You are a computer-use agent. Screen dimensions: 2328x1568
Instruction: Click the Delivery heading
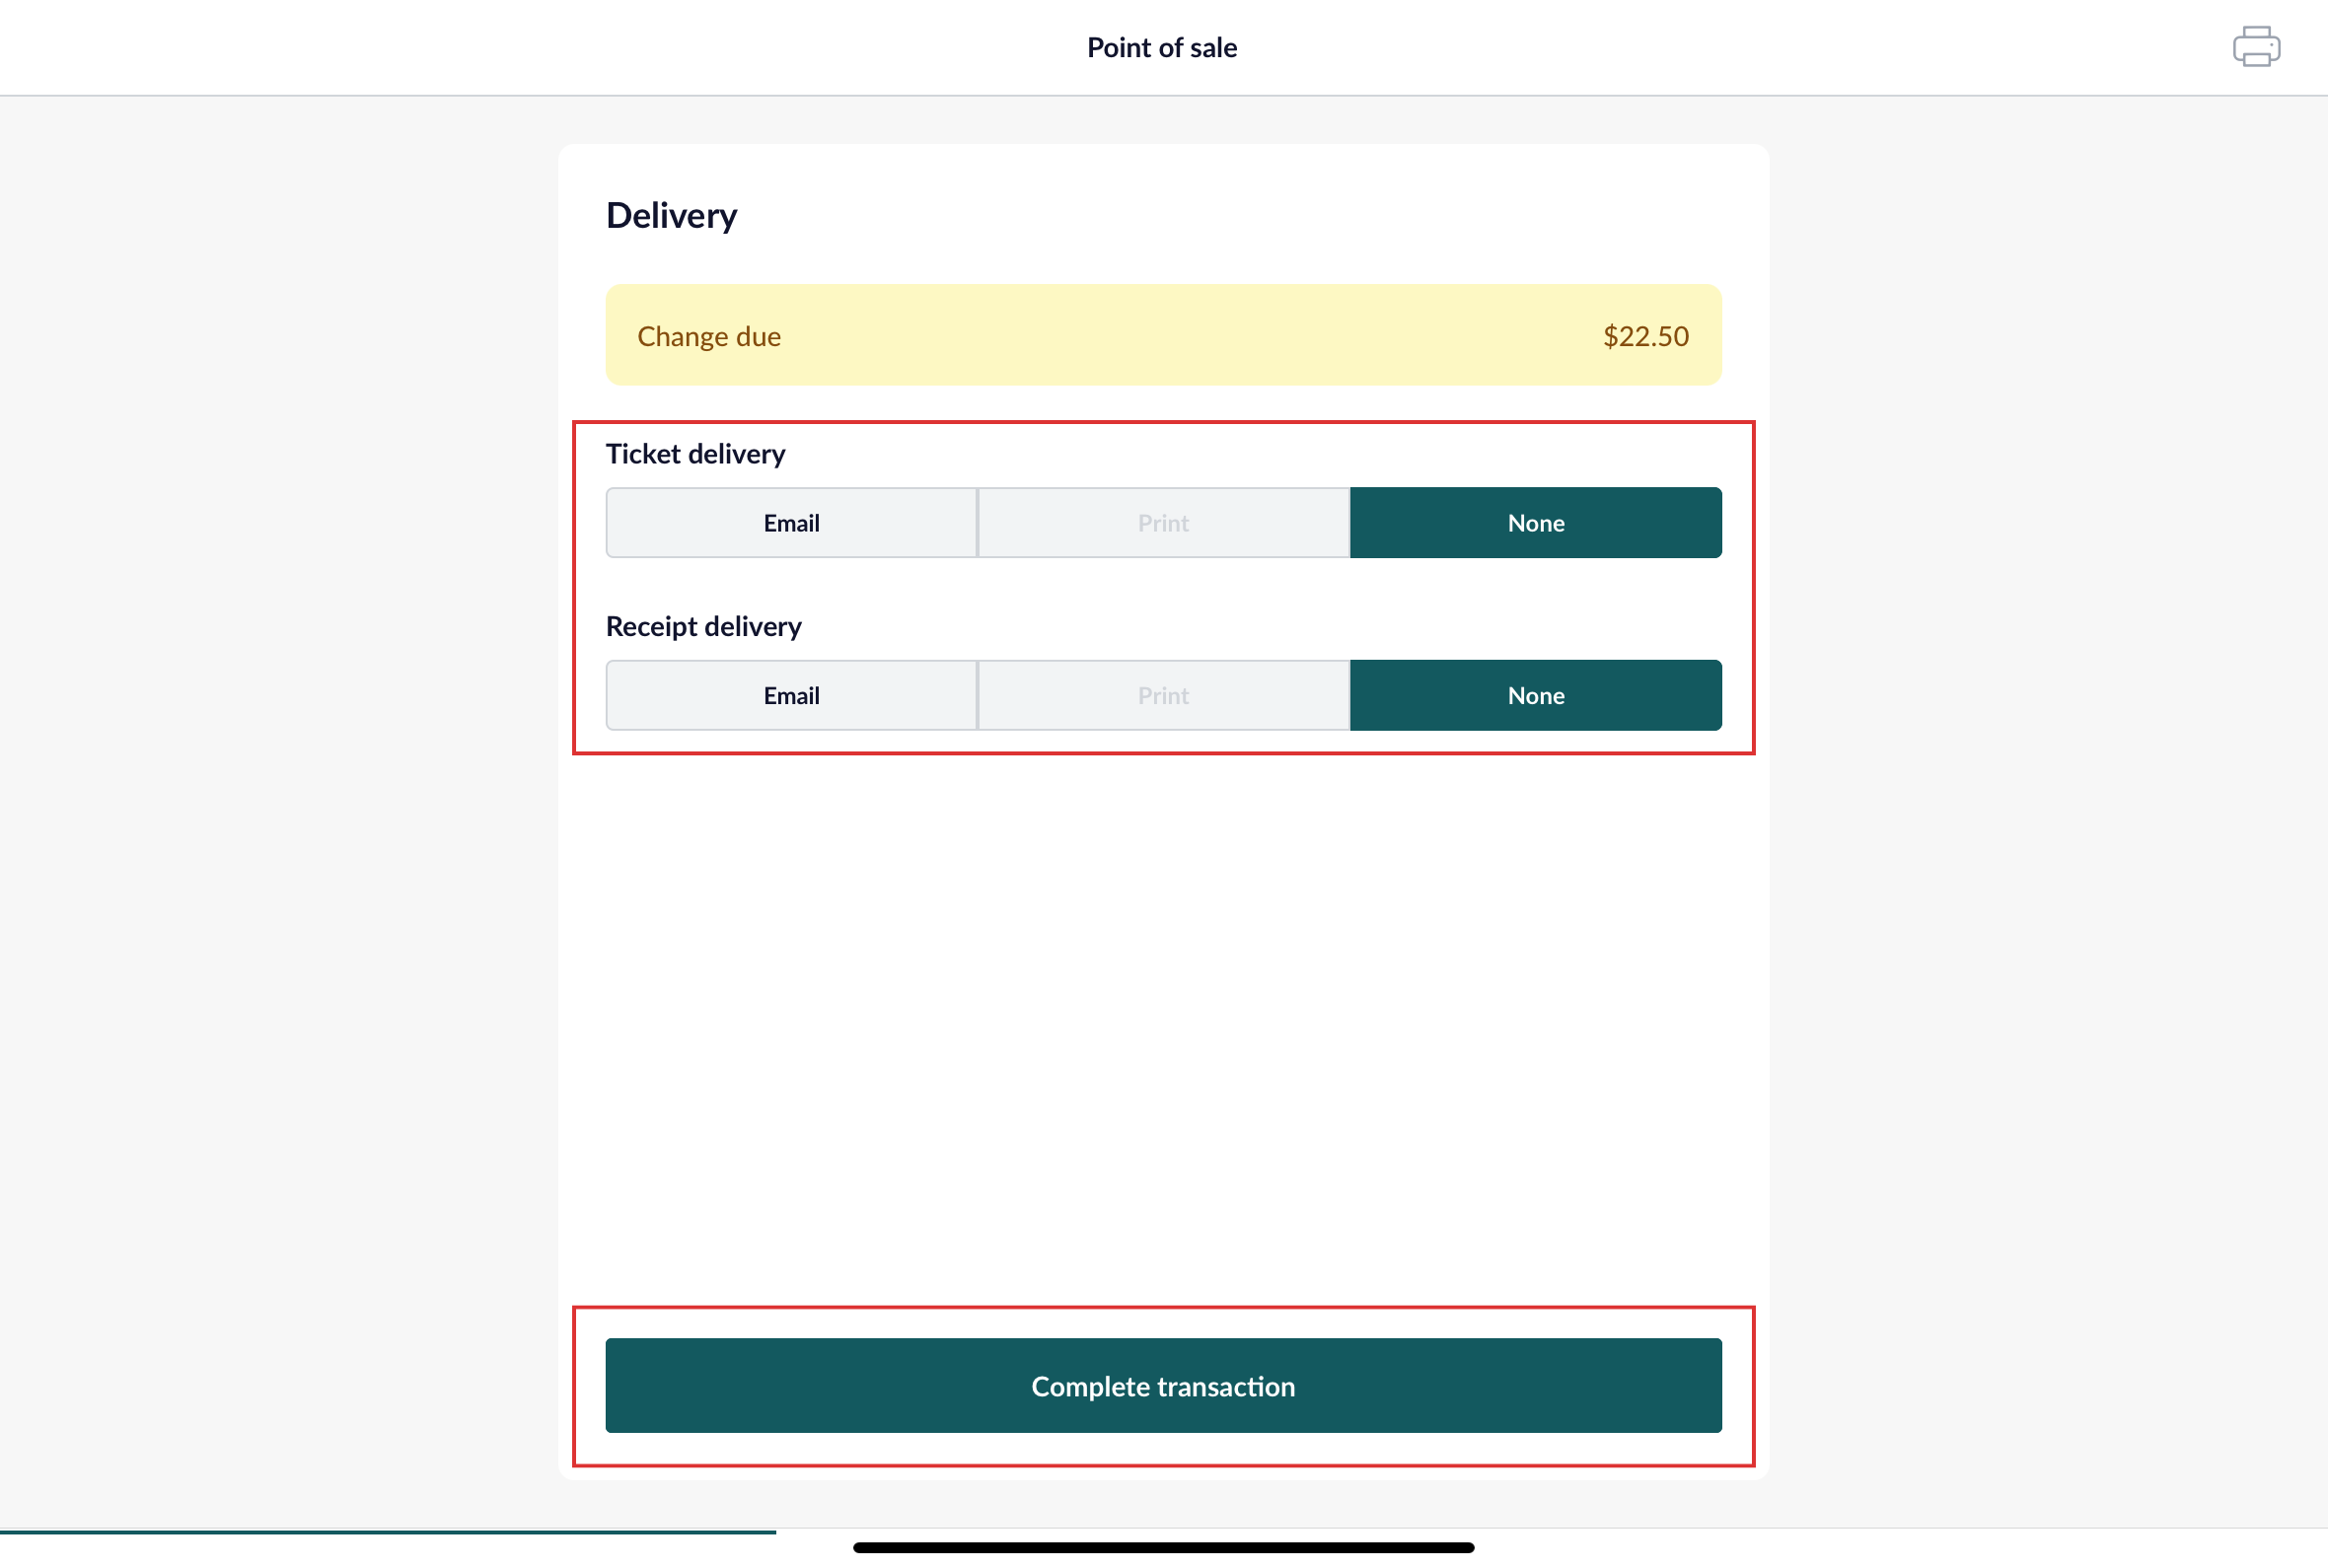click(x=671, y=215)
